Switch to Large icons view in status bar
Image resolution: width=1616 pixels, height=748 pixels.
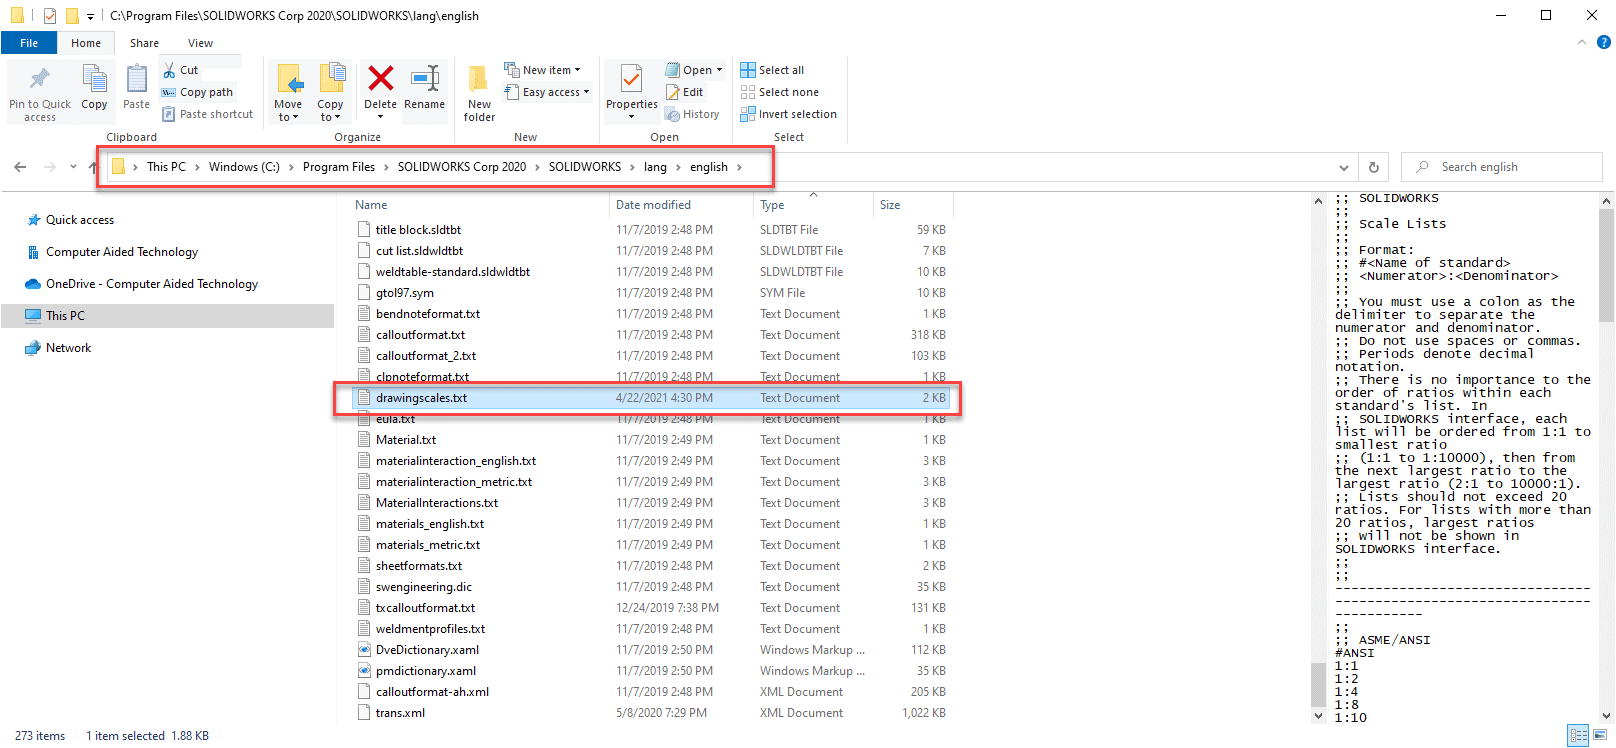(x=1600, y=736)
